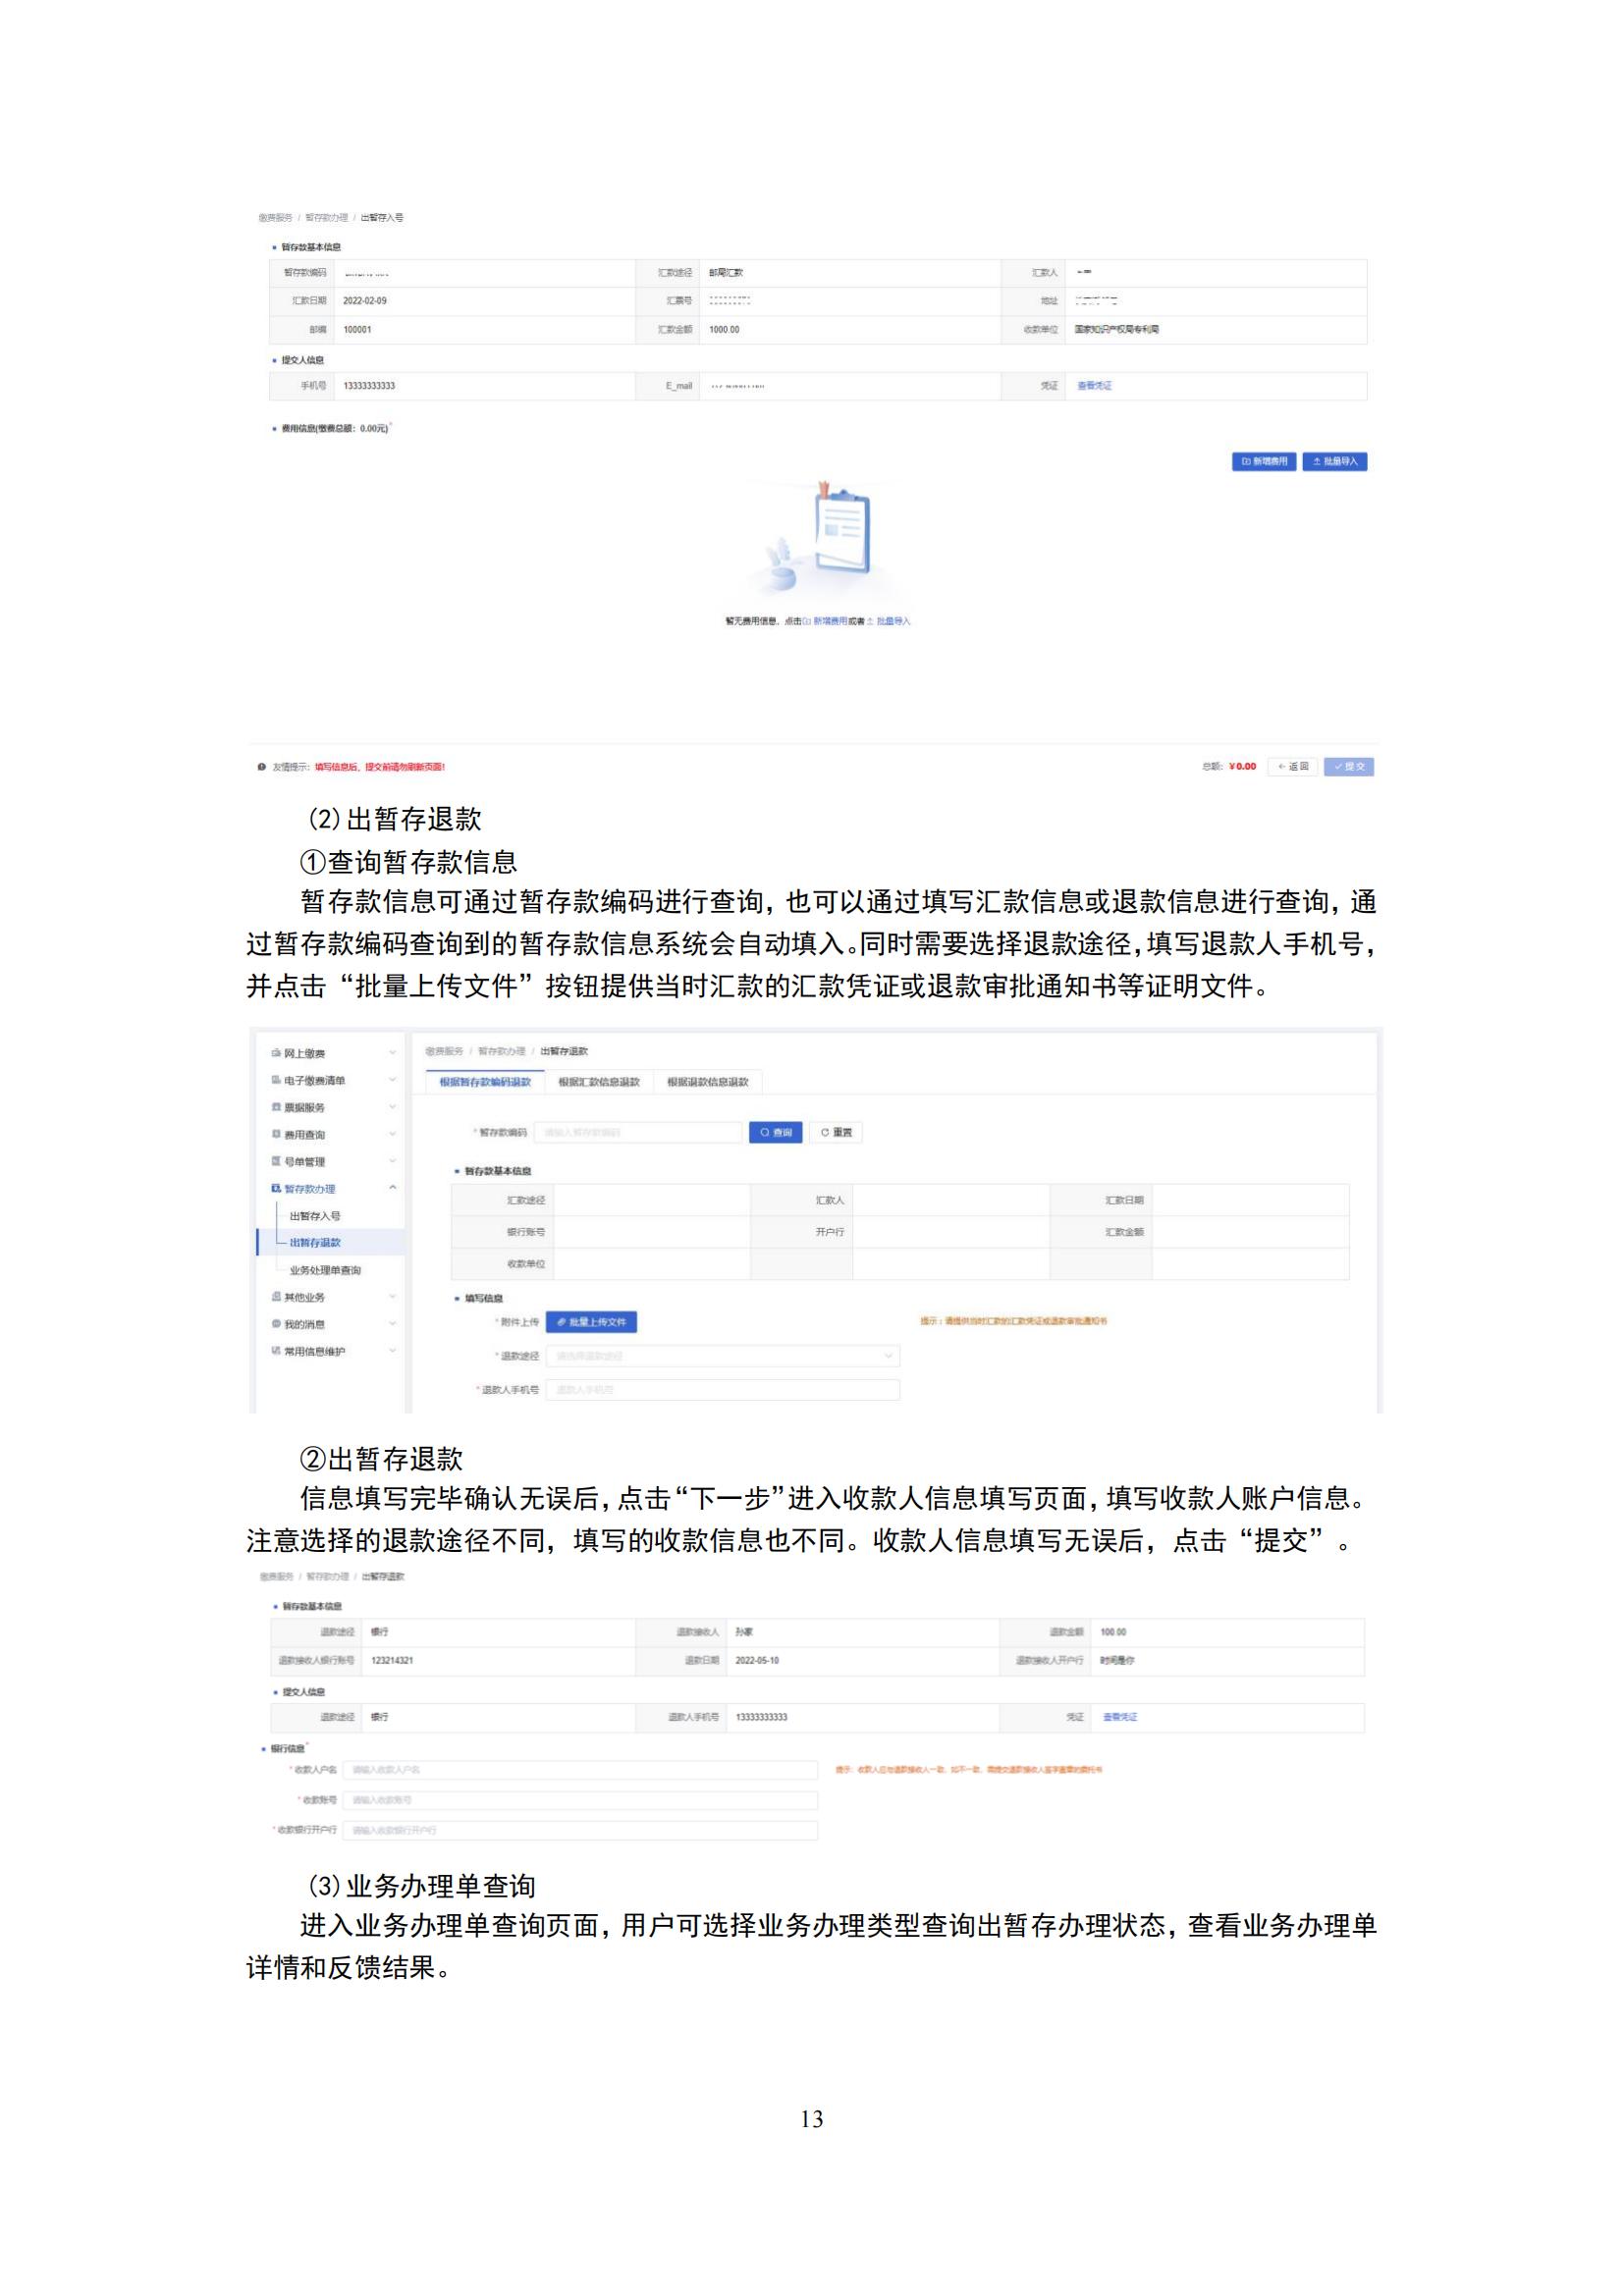This screenshot has height=2296, width=1624.
Task: Click the info icon beside 友情提示
Action: tap(262, 767)
